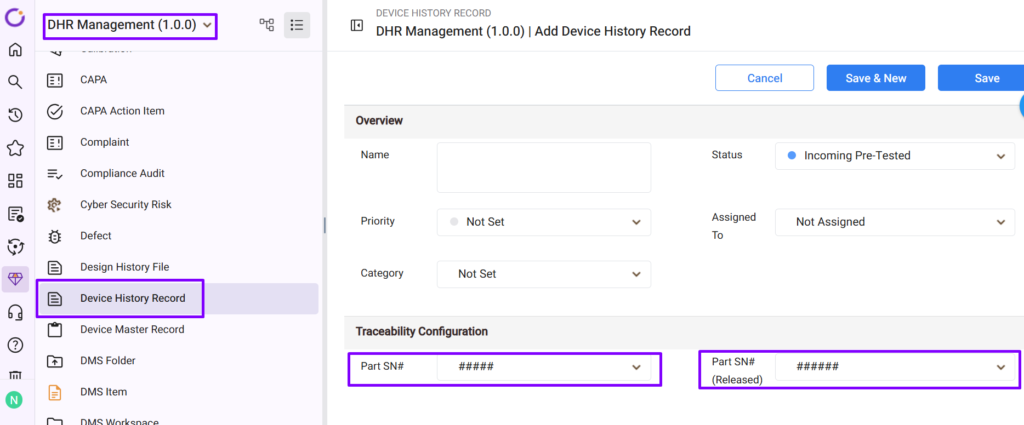
Task: Open the Status dropdown showing Incoming Pre-Tested
Action: point(895,156)
